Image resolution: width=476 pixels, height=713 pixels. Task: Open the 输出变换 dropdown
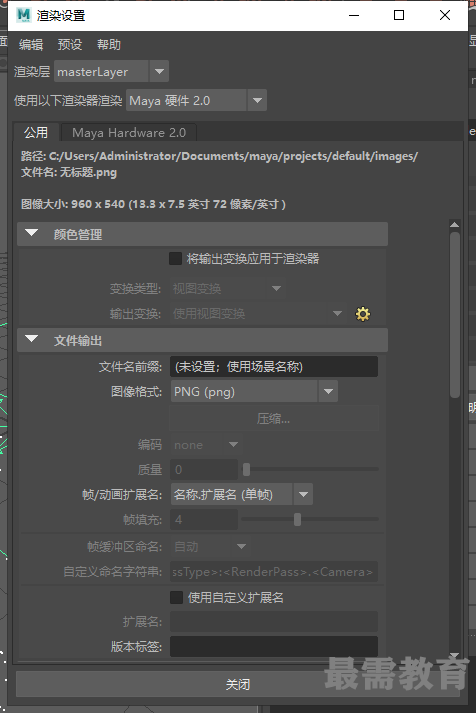tap(258, 313)
